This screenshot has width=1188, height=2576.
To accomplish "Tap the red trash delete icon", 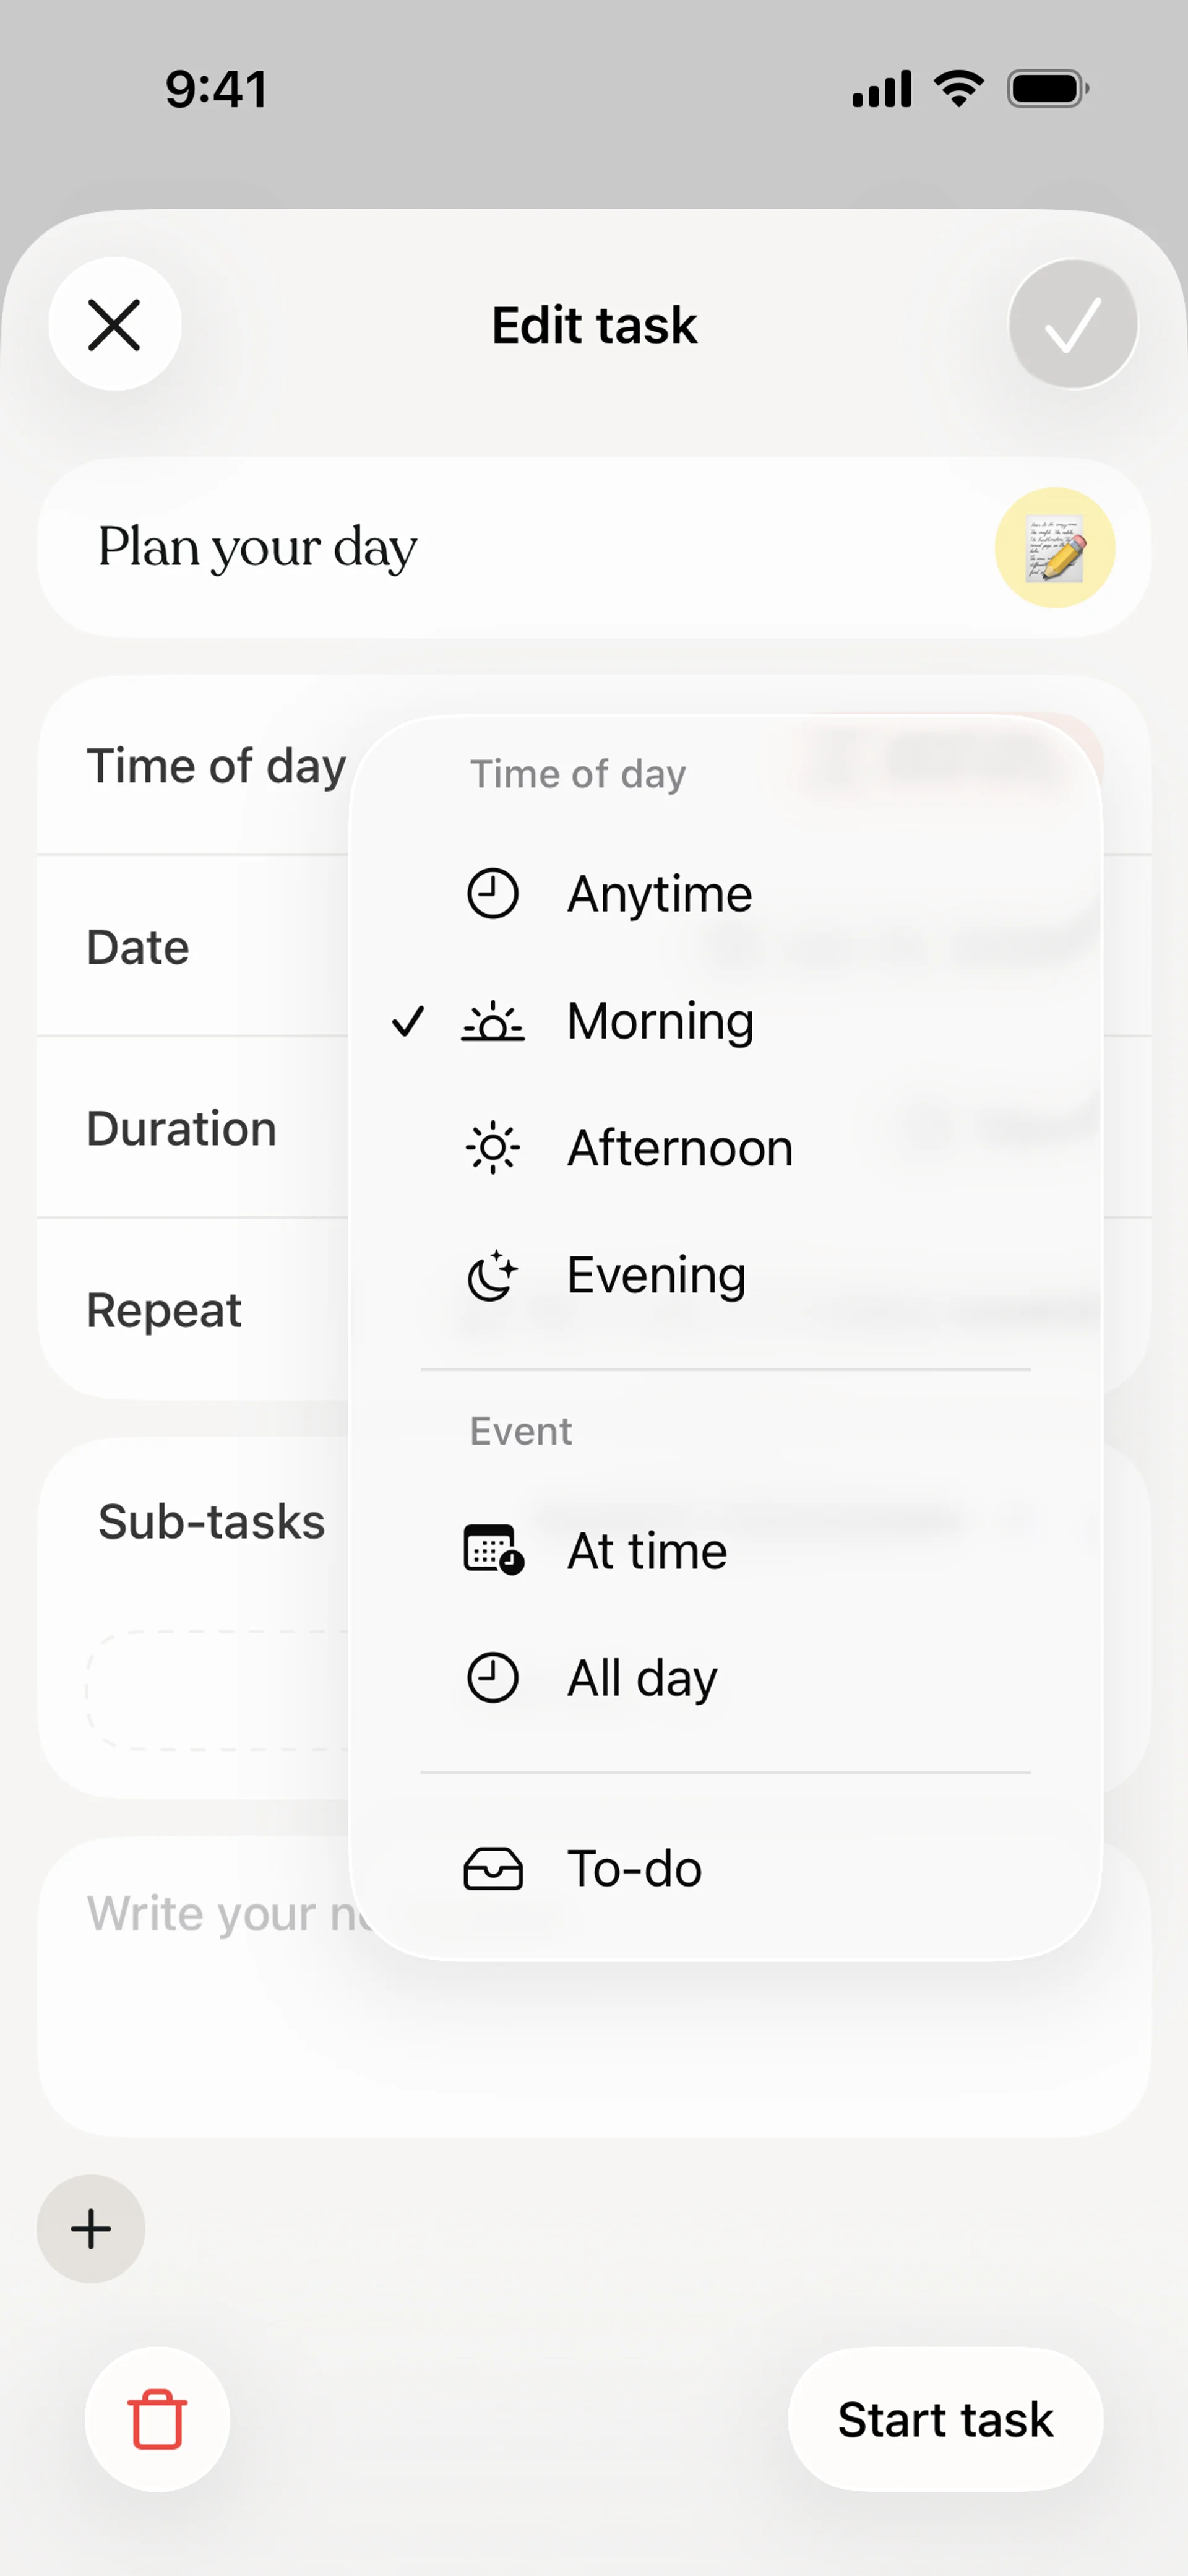I will (x=157, y=2419).
